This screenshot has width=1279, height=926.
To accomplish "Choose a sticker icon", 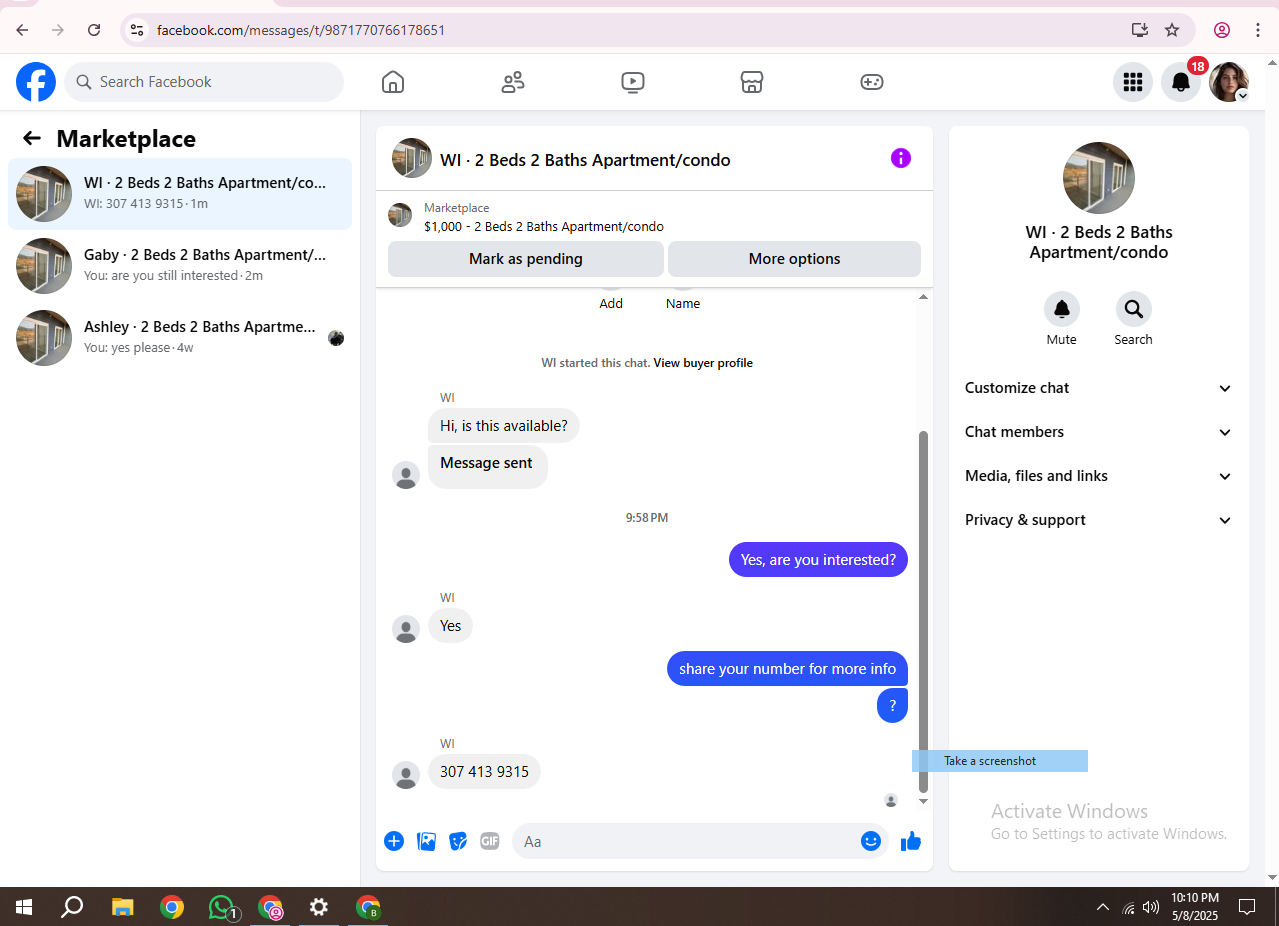I will [x=458, y=841].
